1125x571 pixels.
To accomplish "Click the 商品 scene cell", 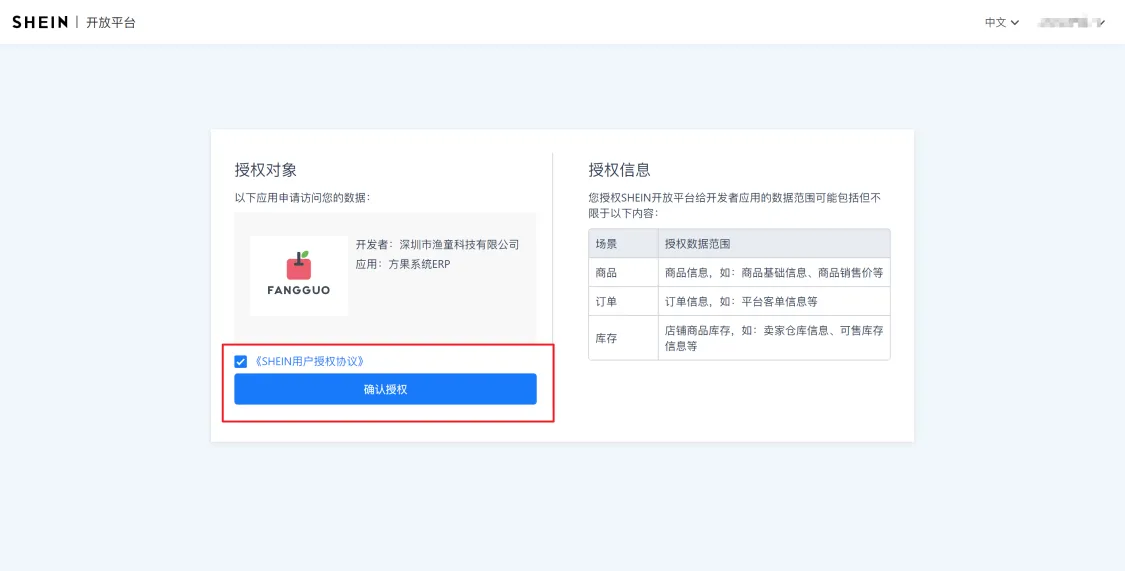I will pos(623,273).
